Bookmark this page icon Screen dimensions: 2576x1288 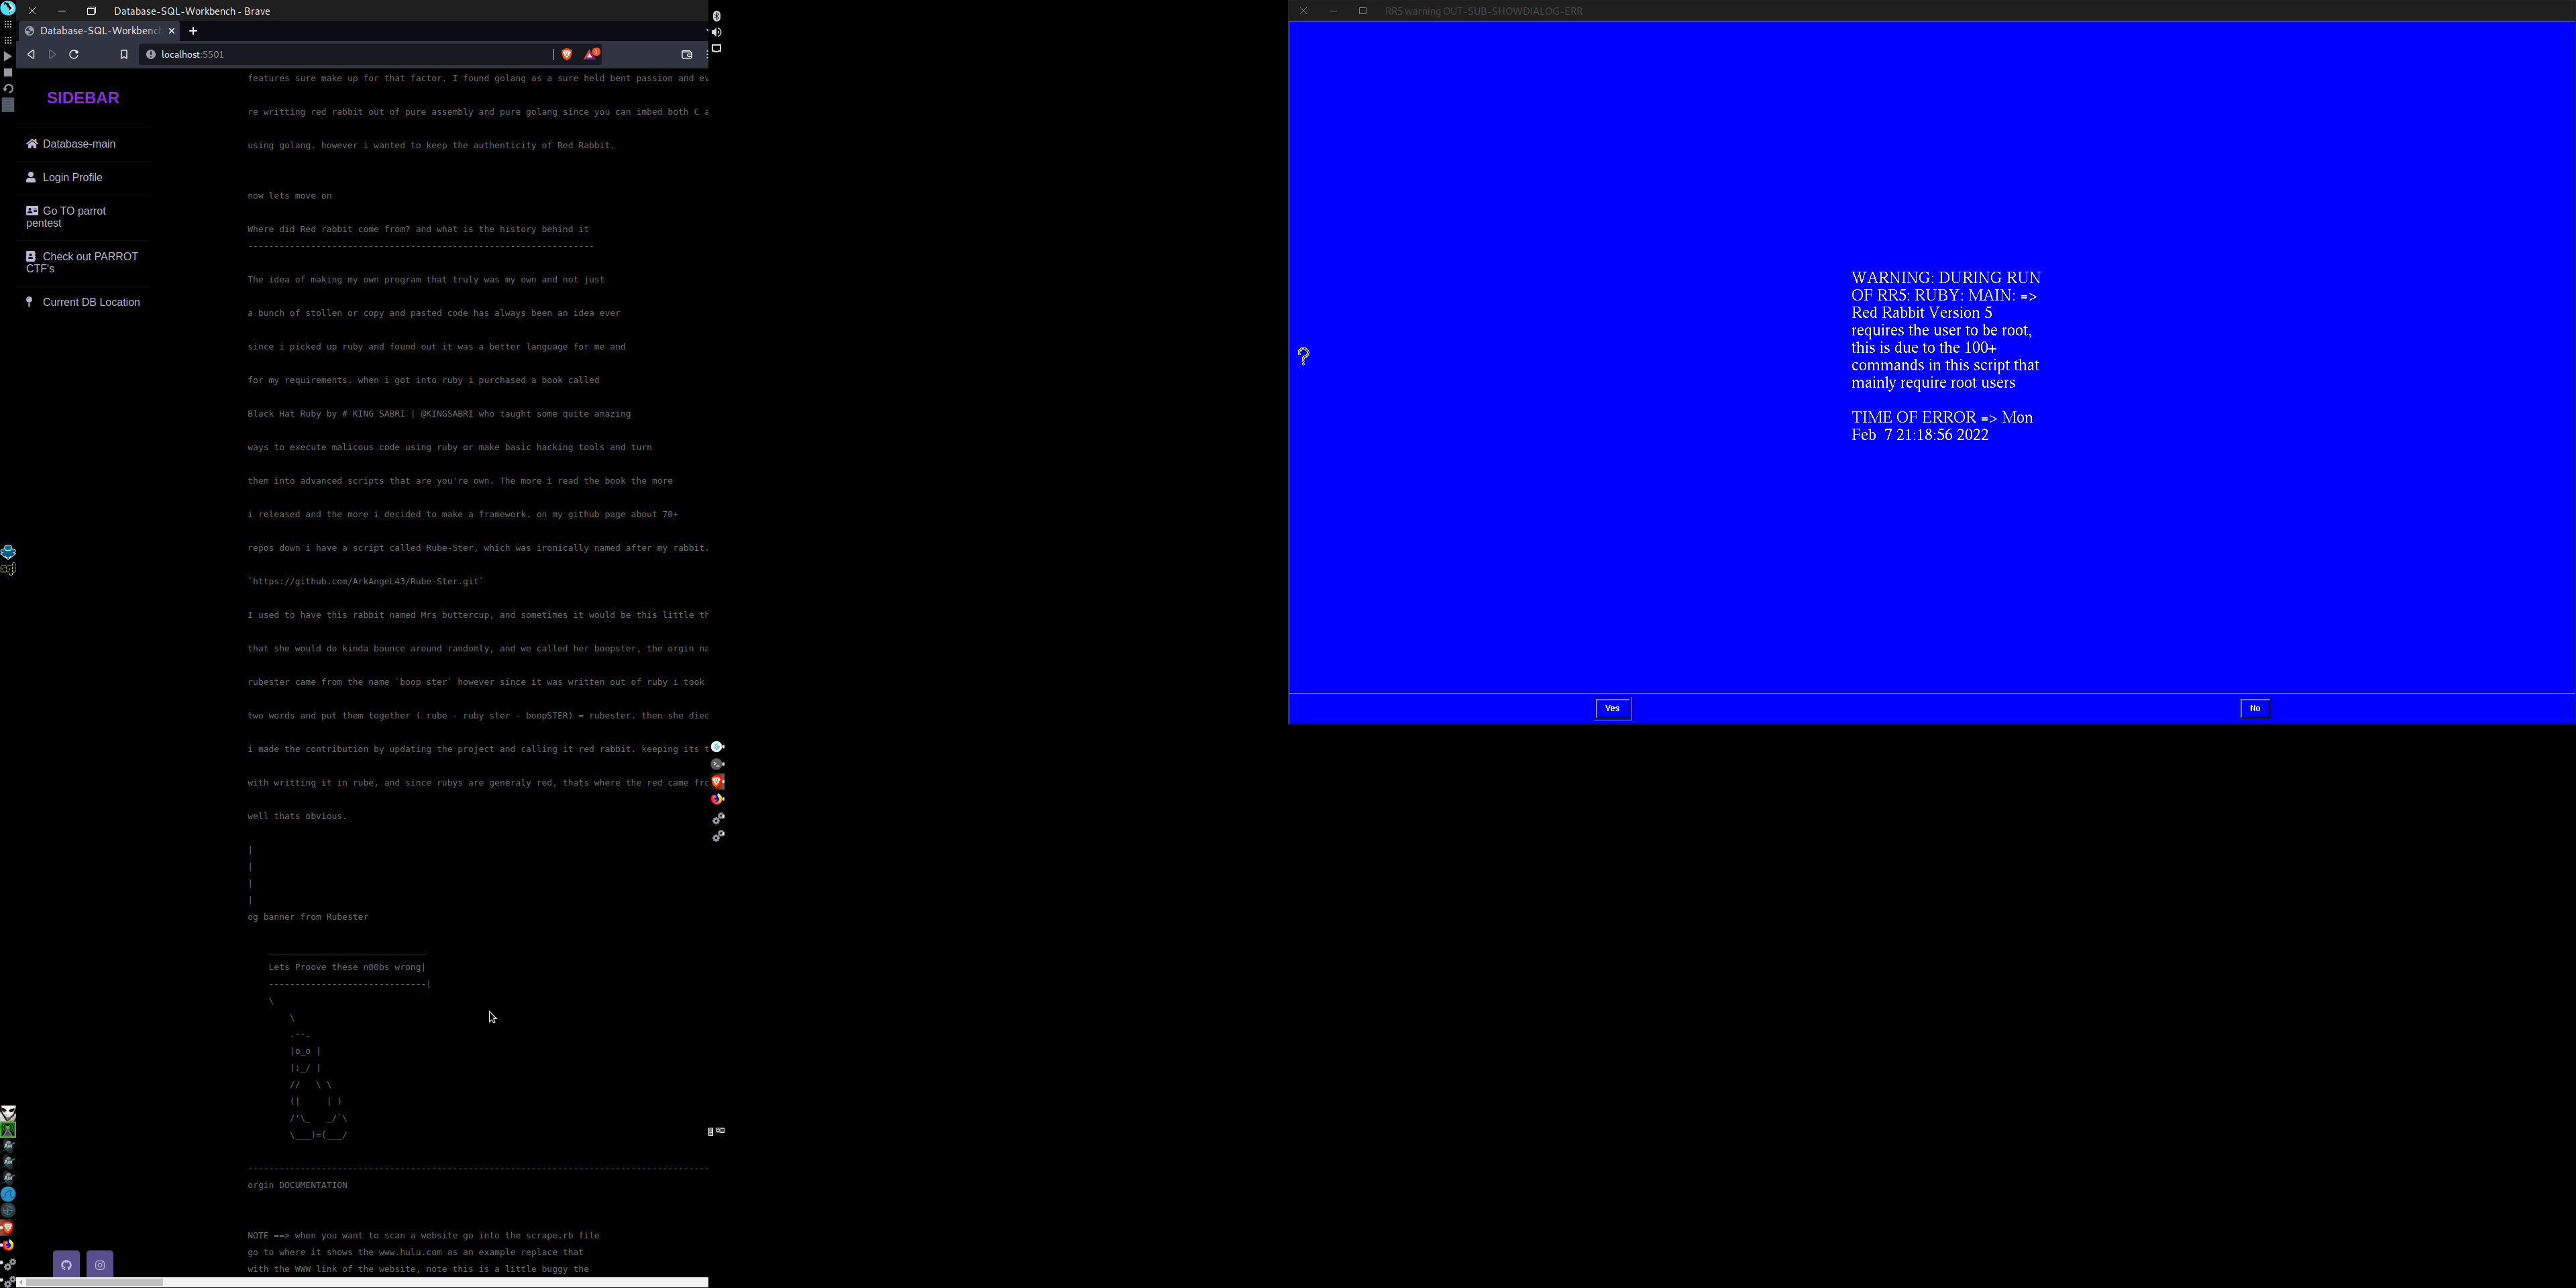124,55
